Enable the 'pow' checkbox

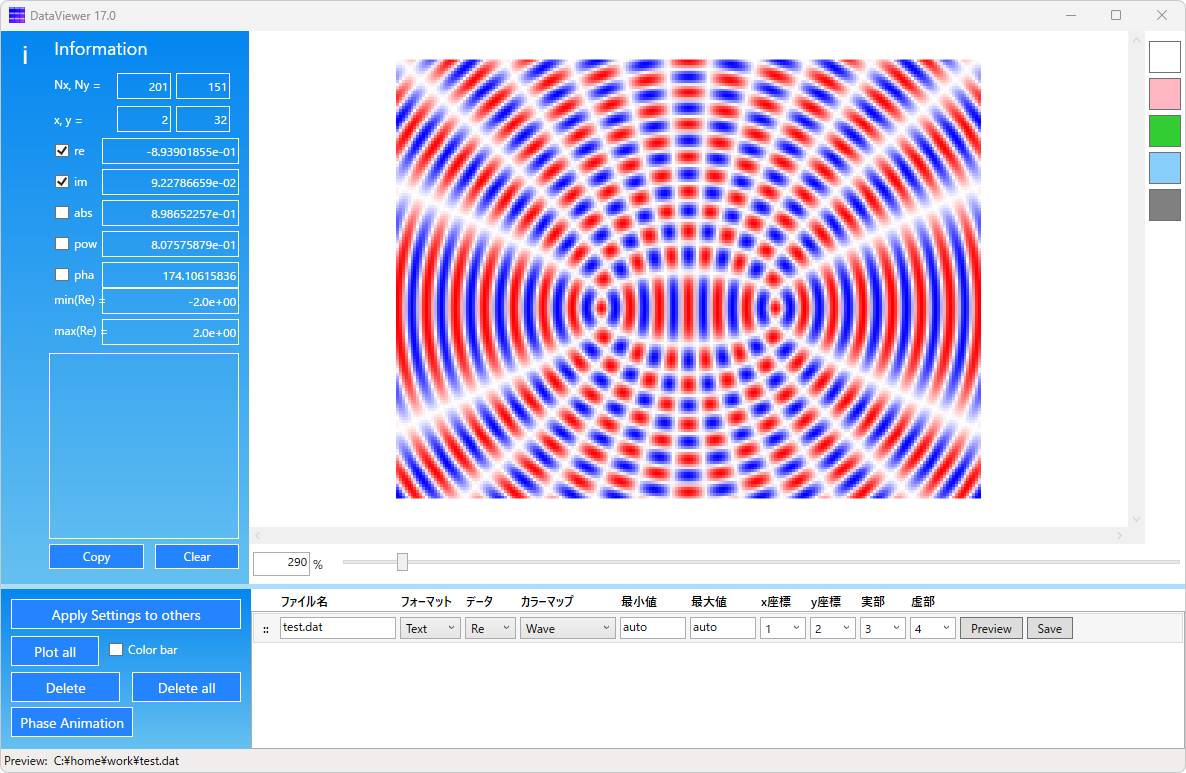pos(62,244)
